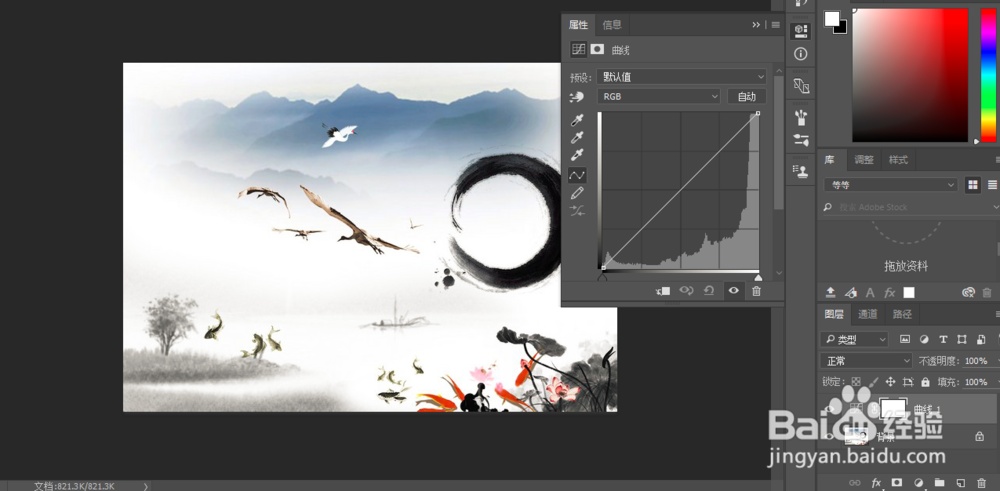Screen dimensions: 1000x491
Task: Click the status bar arrow beside 文档 size
Action: 145,486
